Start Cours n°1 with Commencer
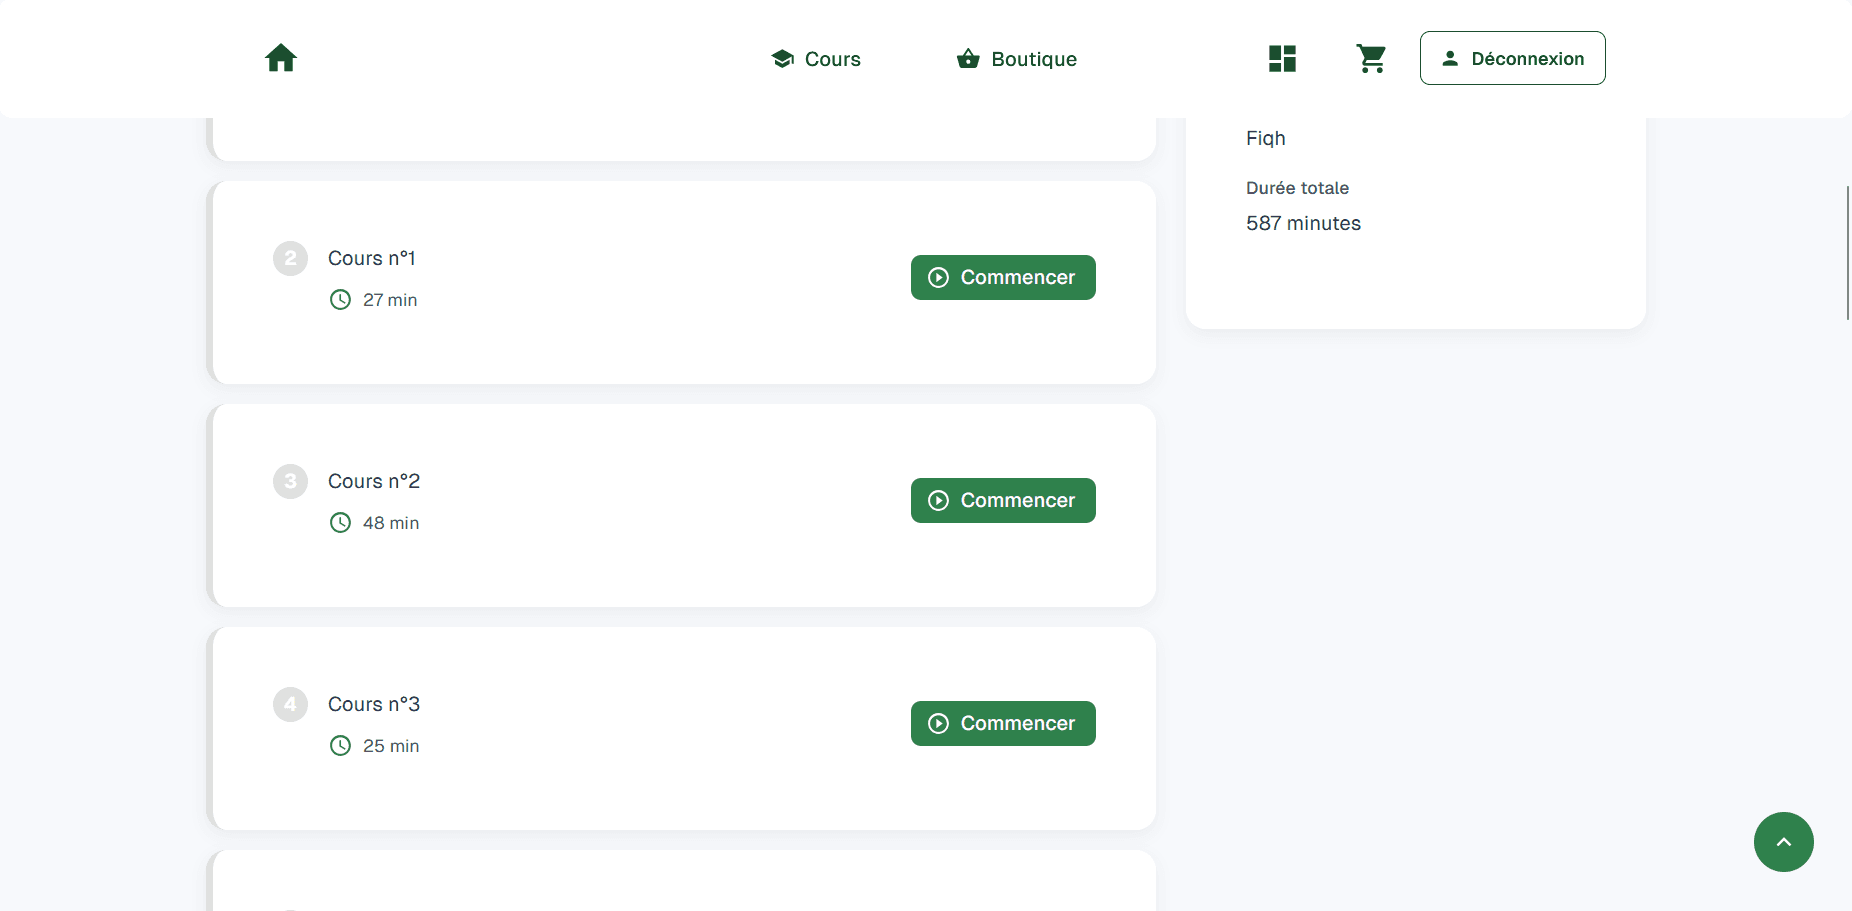 pyautogui.click(x=1003, y=277)
